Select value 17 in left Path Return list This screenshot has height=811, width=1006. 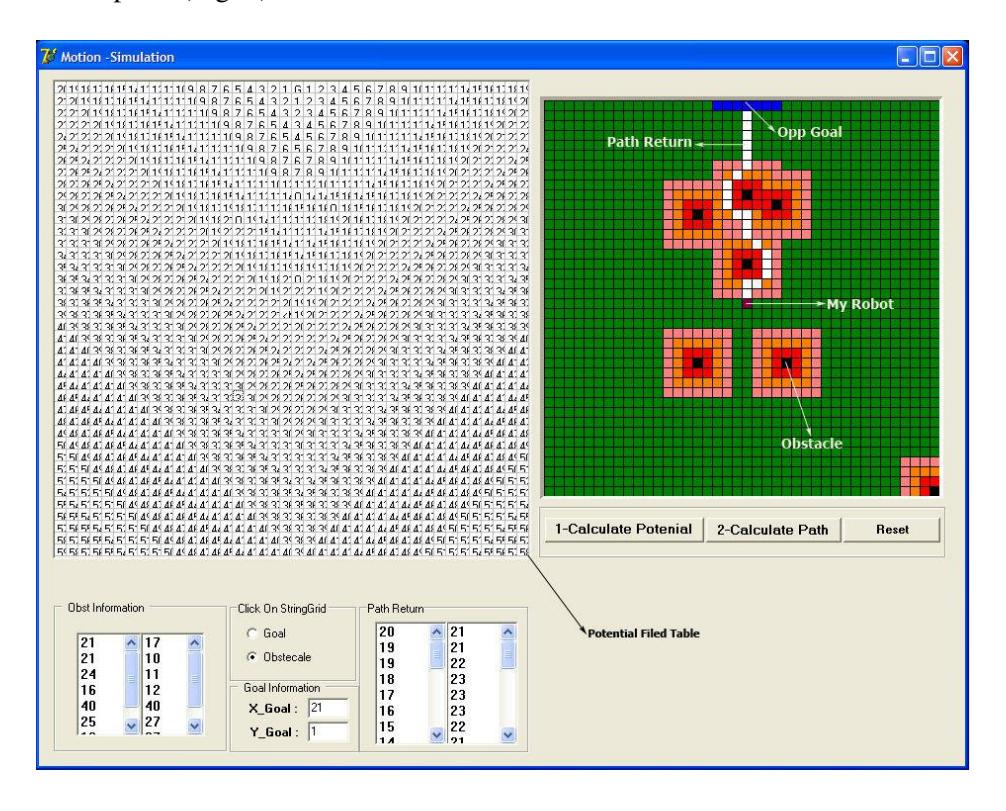(387, 696)
